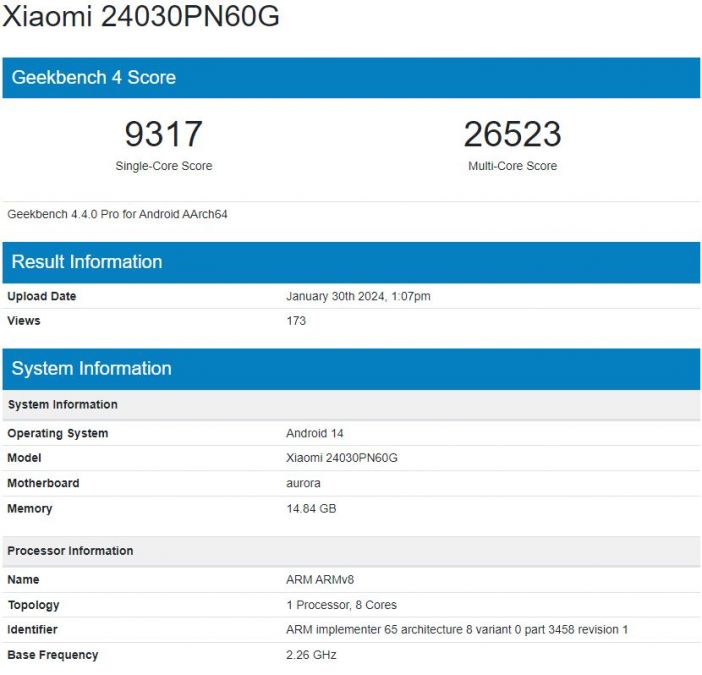702x675 pixels.
Task: Select the Multi-Core Score label
Action: click(513, 166)
